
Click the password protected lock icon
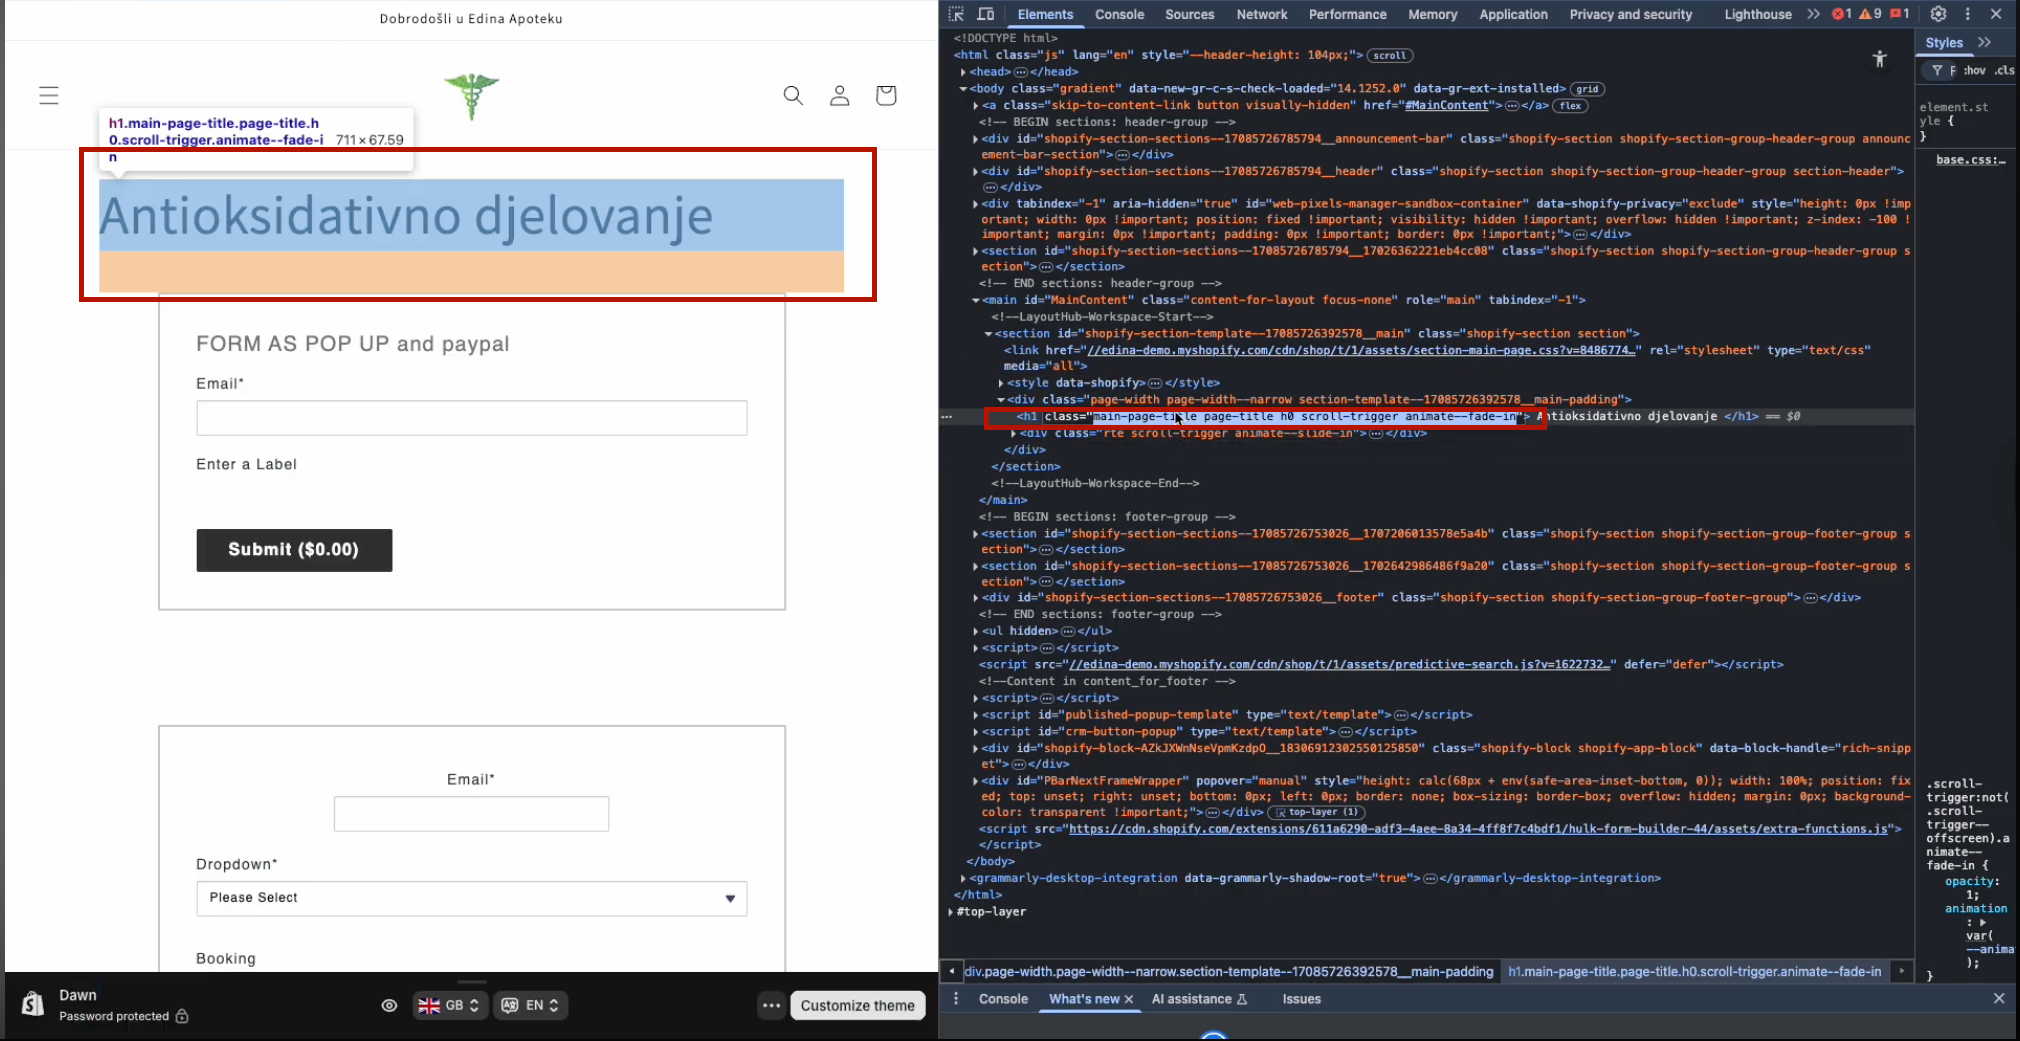pyautogui.click(x=182, y=1016)
